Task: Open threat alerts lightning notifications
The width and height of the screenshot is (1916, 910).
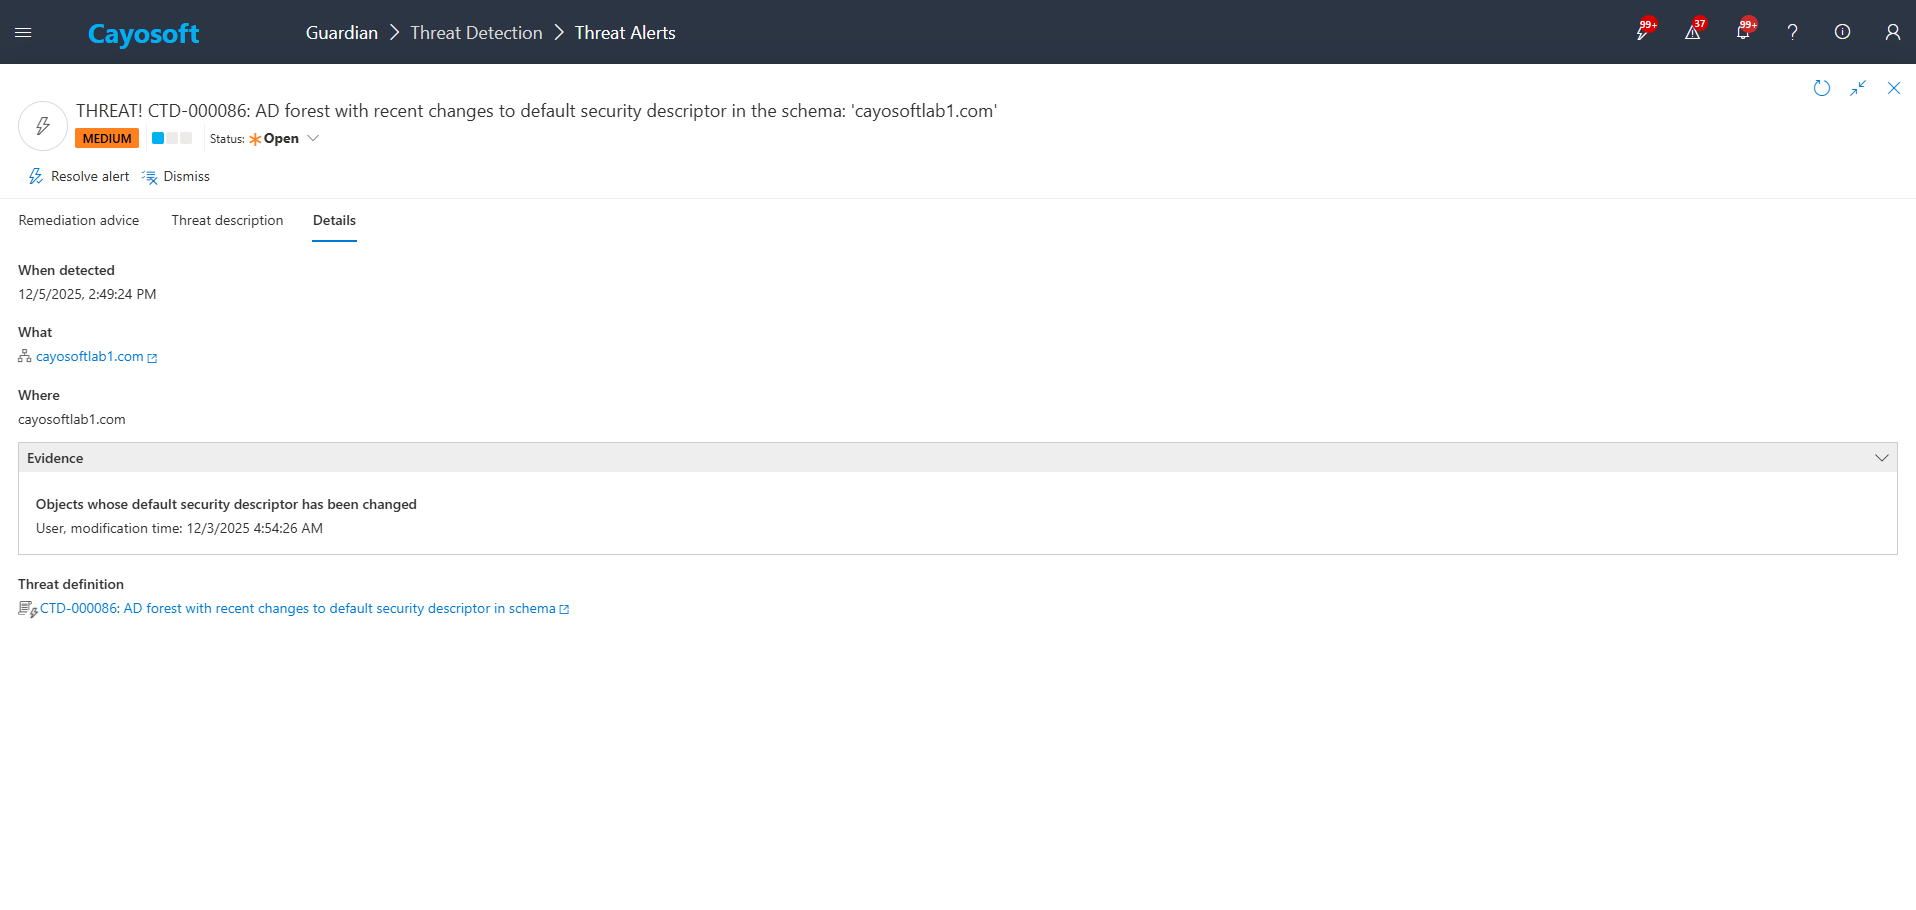Action: (x=1642, y=32)
